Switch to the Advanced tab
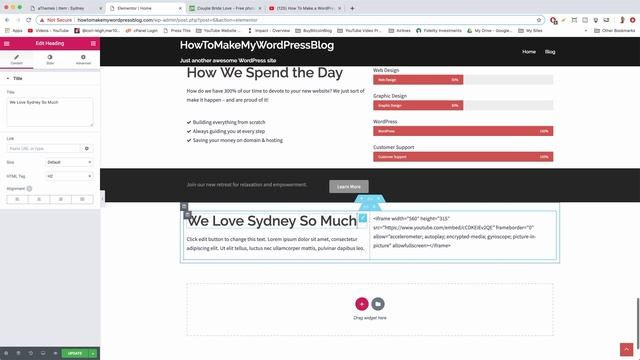640x360 pixels. coord(83,60)
